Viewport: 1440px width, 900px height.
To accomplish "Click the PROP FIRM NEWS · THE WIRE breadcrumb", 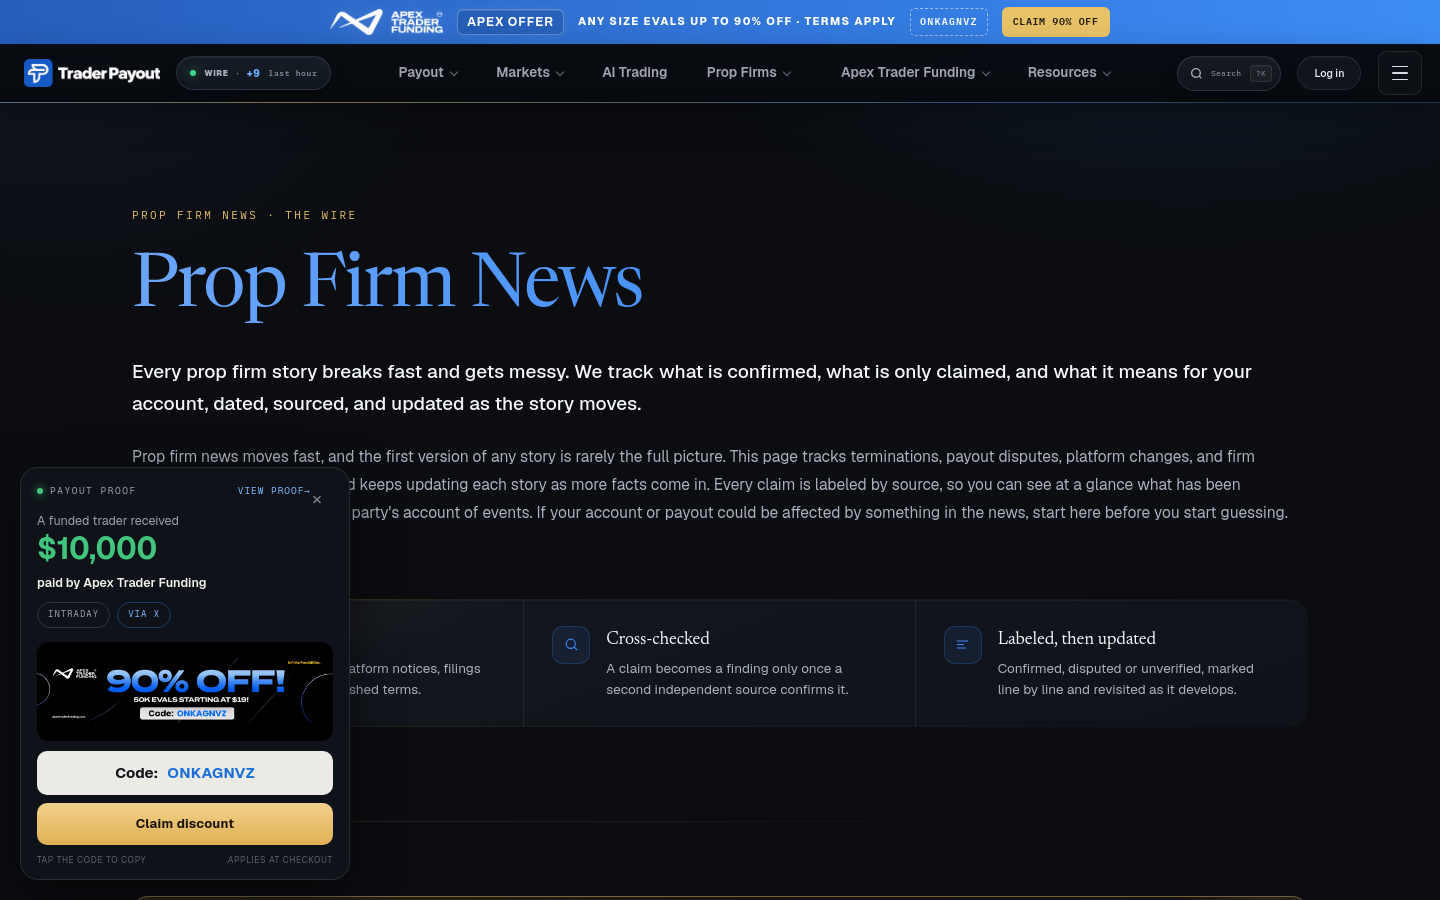I will 244,215.
